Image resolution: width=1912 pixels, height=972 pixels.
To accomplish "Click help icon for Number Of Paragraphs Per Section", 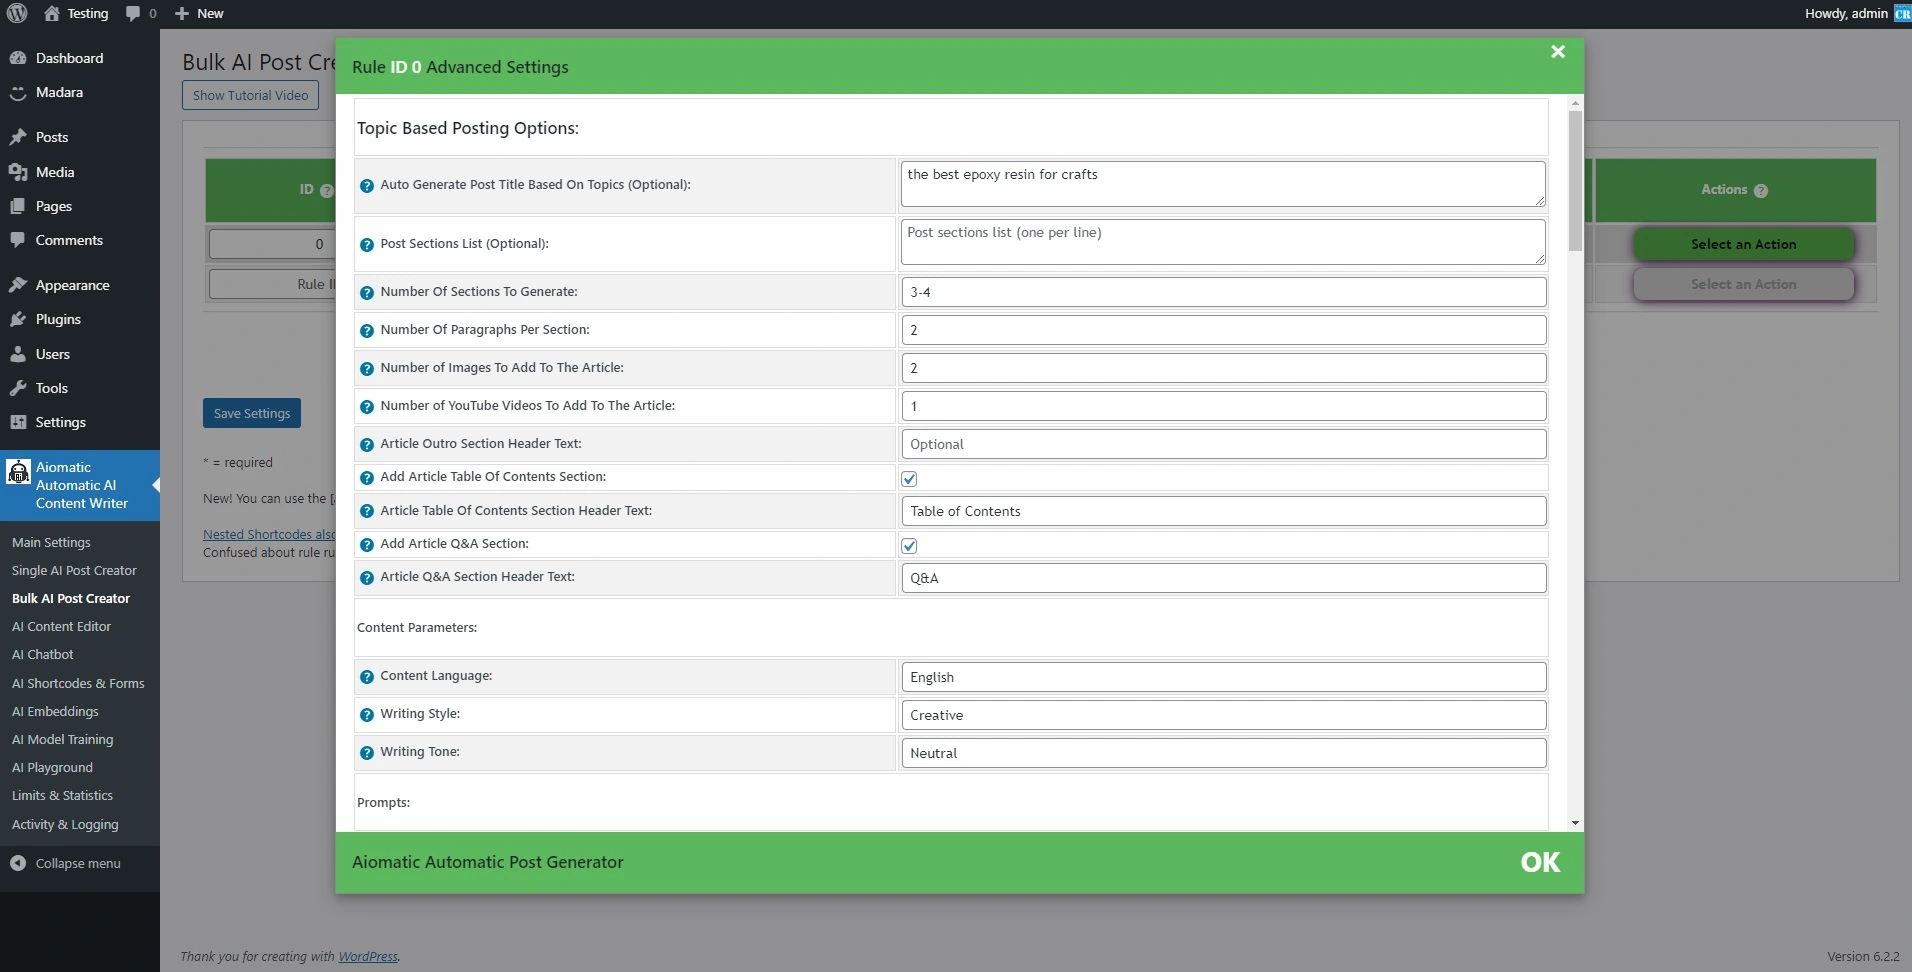I will 367,331.
